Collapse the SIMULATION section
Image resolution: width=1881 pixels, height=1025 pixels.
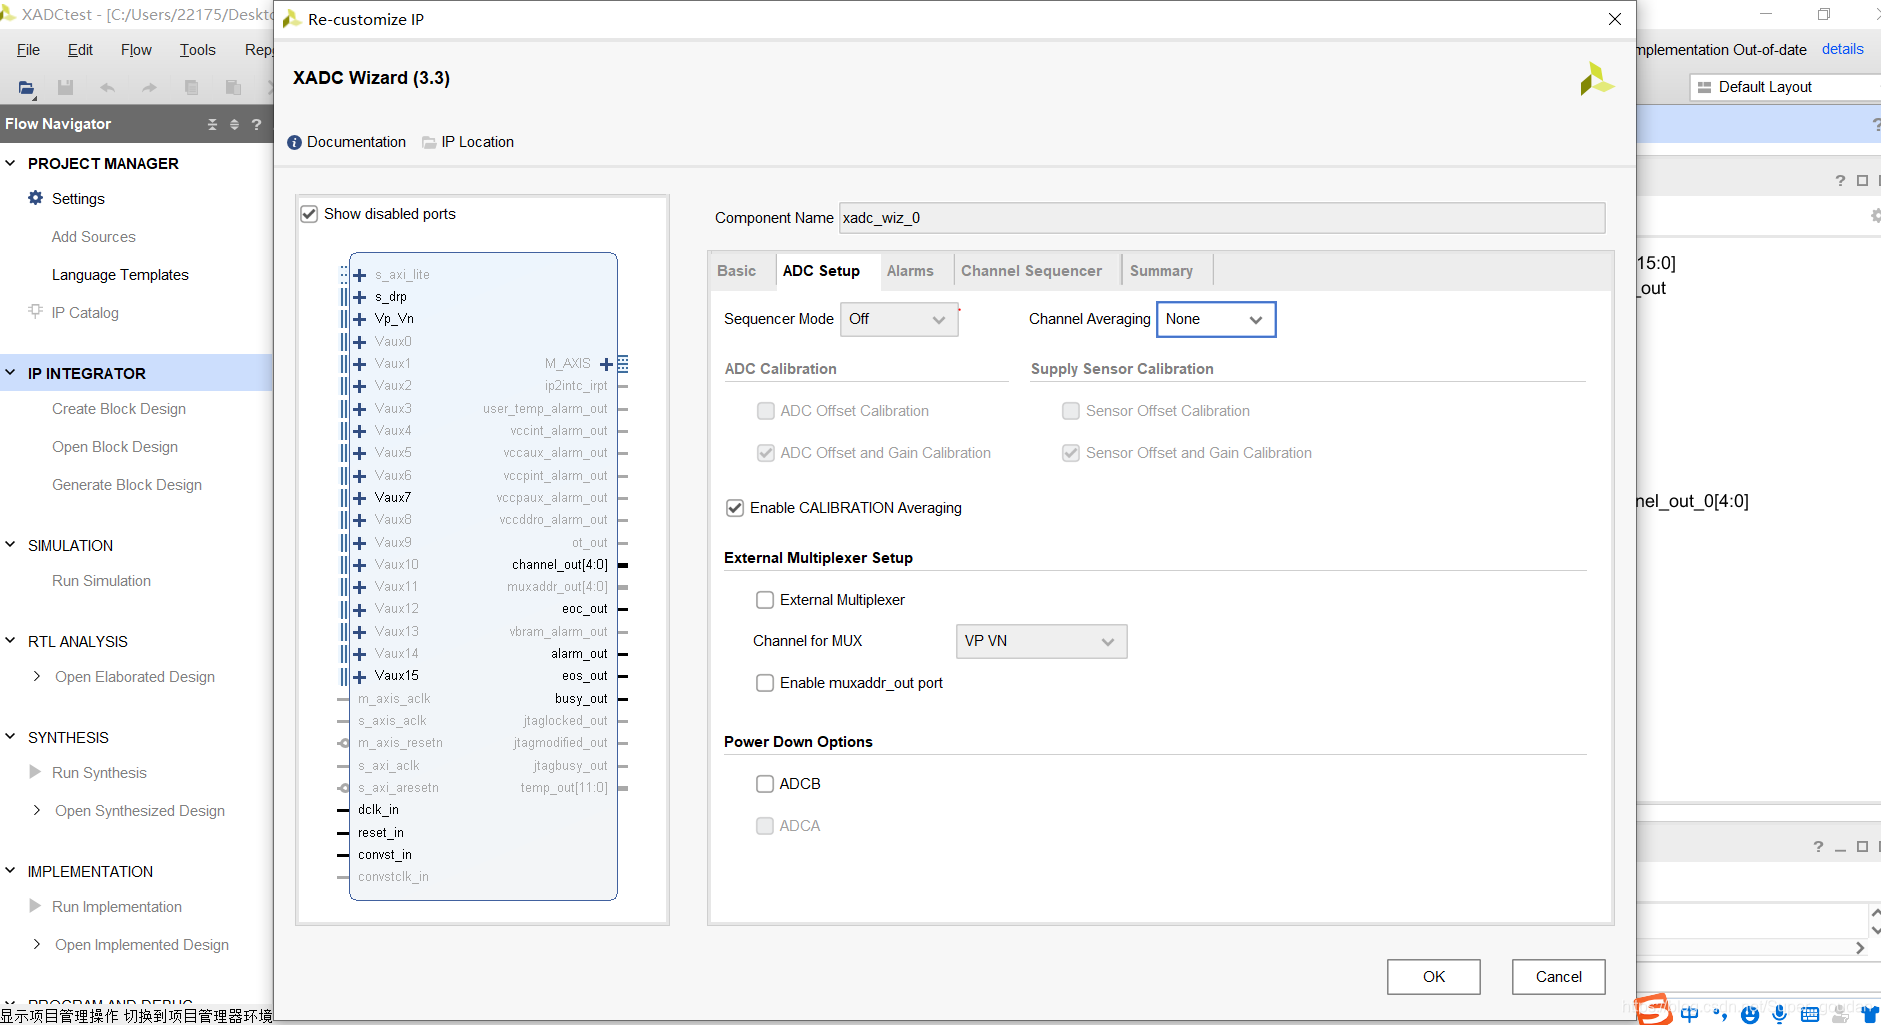[x=10, y=545]
